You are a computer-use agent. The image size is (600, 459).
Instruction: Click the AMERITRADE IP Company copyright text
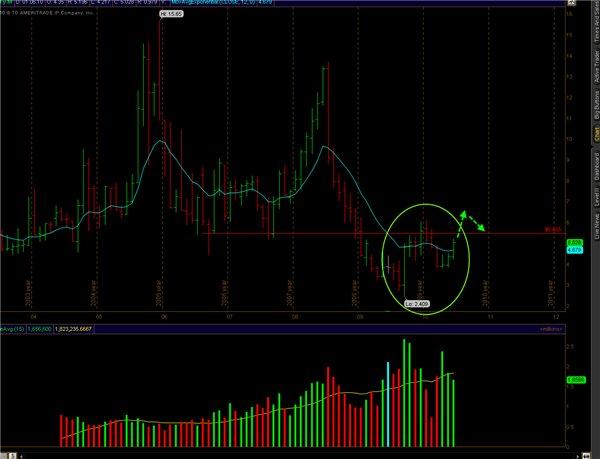coord(48,13)
